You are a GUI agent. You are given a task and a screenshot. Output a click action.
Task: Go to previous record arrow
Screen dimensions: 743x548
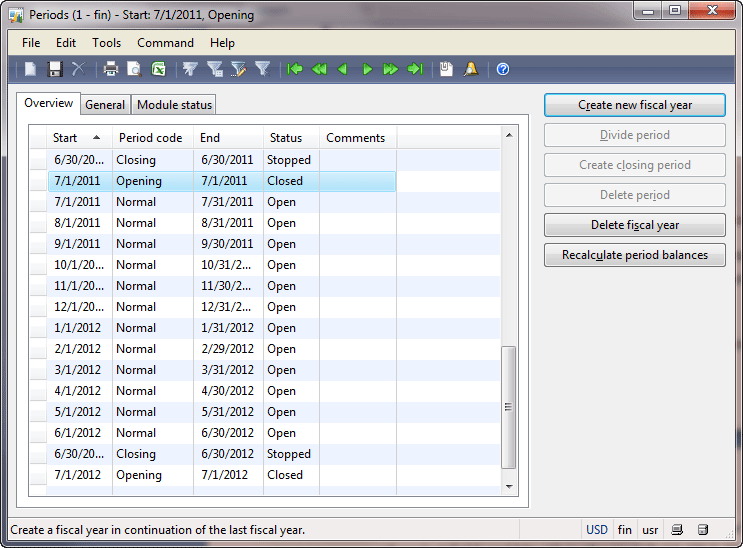click(x=343, y=69)
